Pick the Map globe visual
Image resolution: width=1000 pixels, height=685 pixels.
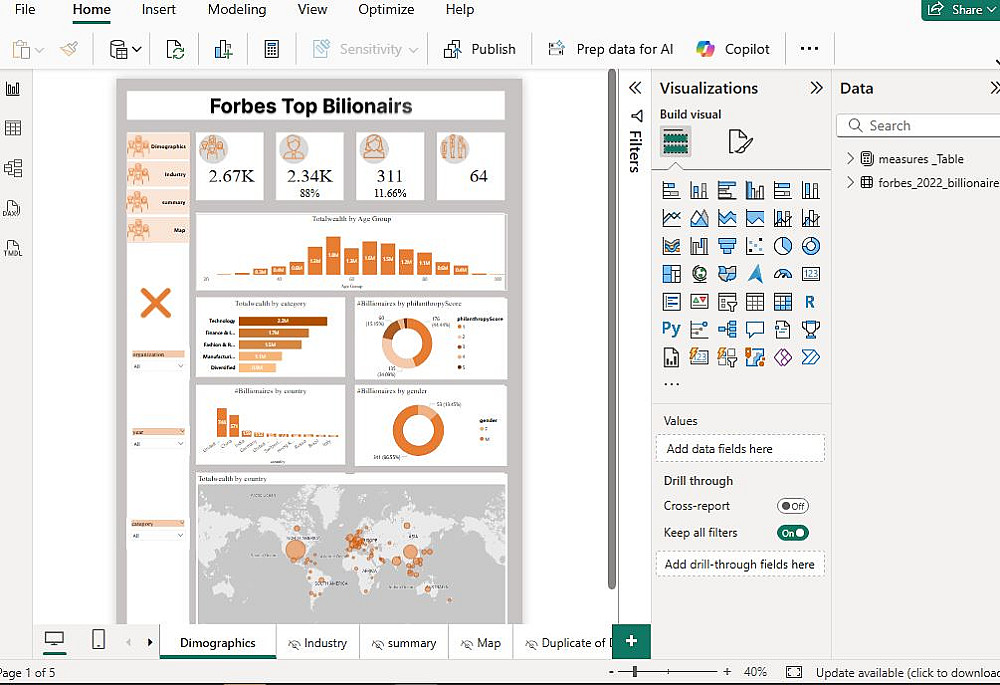699,274
